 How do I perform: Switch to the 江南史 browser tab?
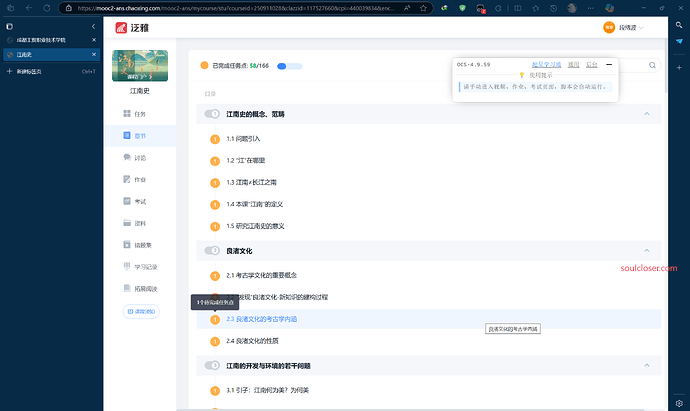[51, 55]
